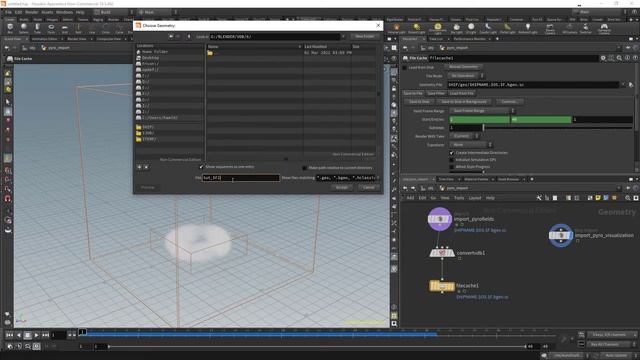Sort file list by Name column
640x360 pixels.
click(x=254, y=47)
